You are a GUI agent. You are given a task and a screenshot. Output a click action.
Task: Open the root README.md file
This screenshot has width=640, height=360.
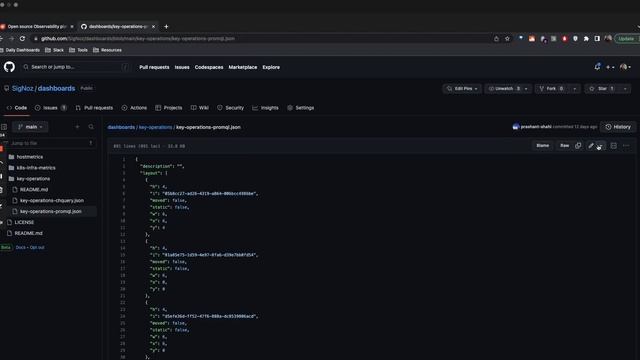(24, 233)
